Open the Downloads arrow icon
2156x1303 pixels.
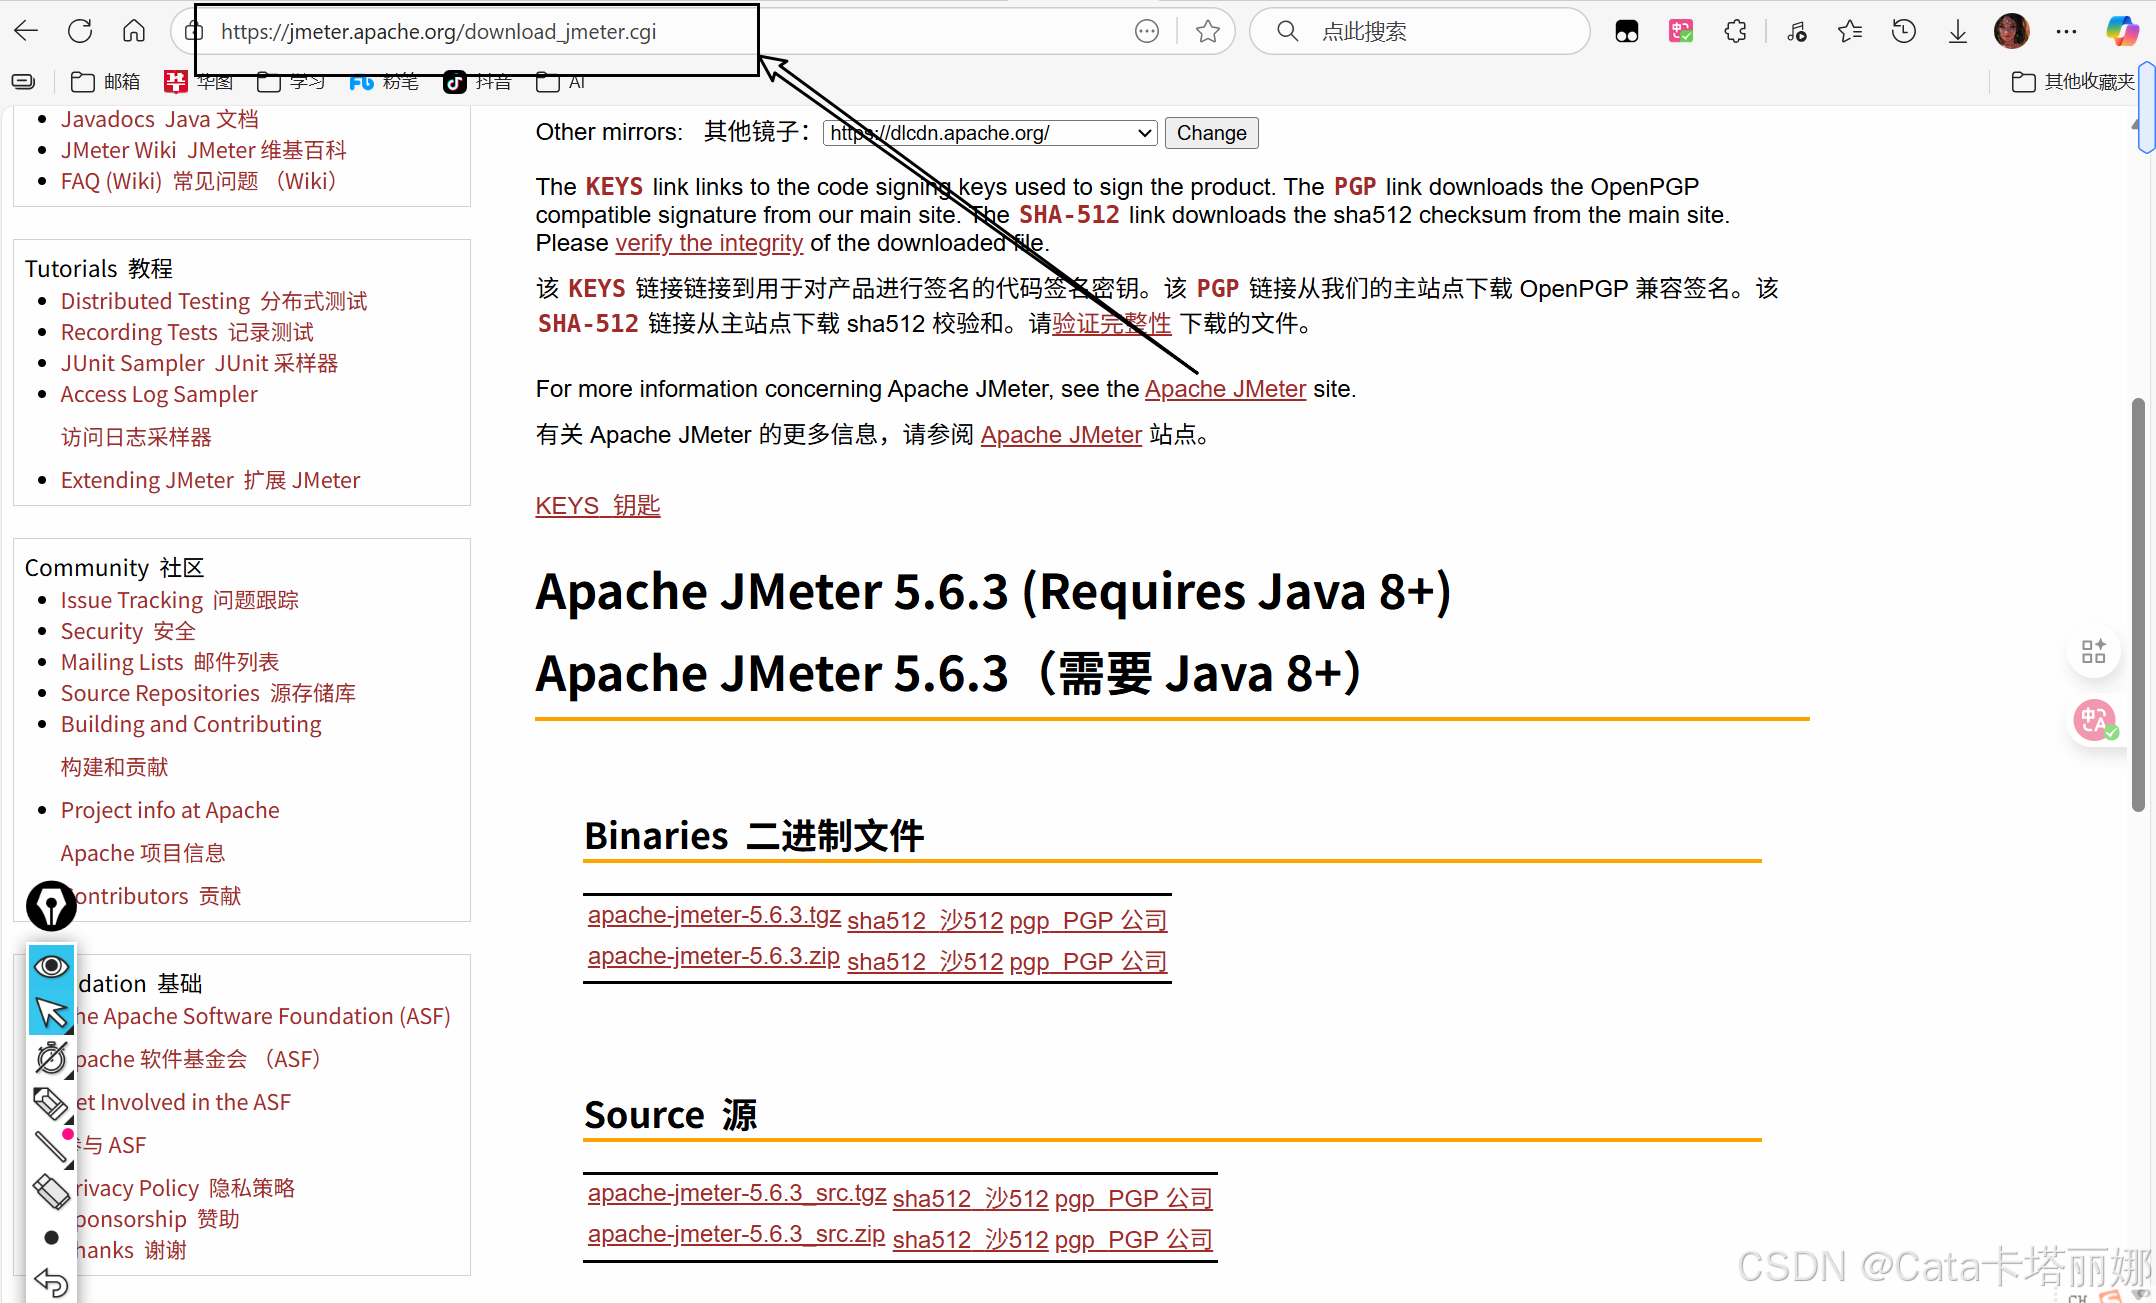pos(1958,31)
